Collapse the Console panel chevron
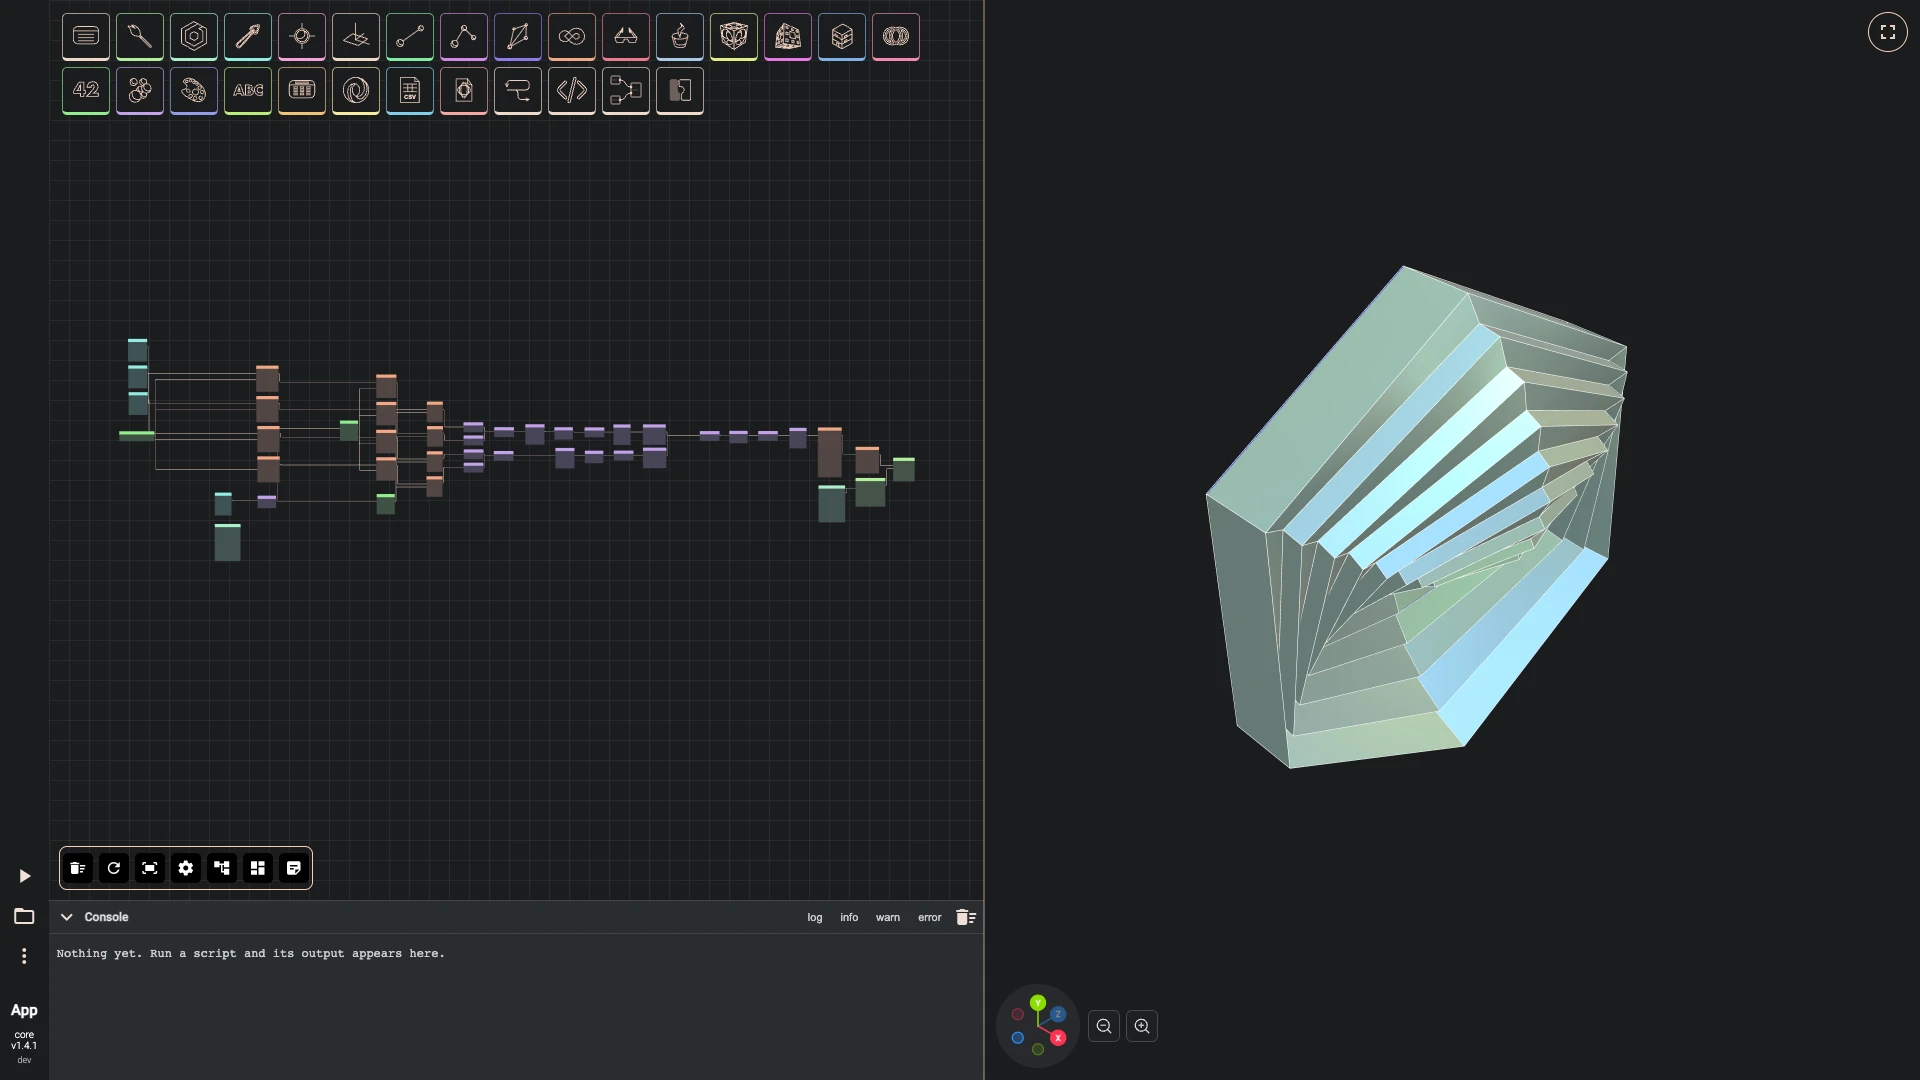Image resolution: width=1920 pixels, height=1080 pixels. pos(67,917)
